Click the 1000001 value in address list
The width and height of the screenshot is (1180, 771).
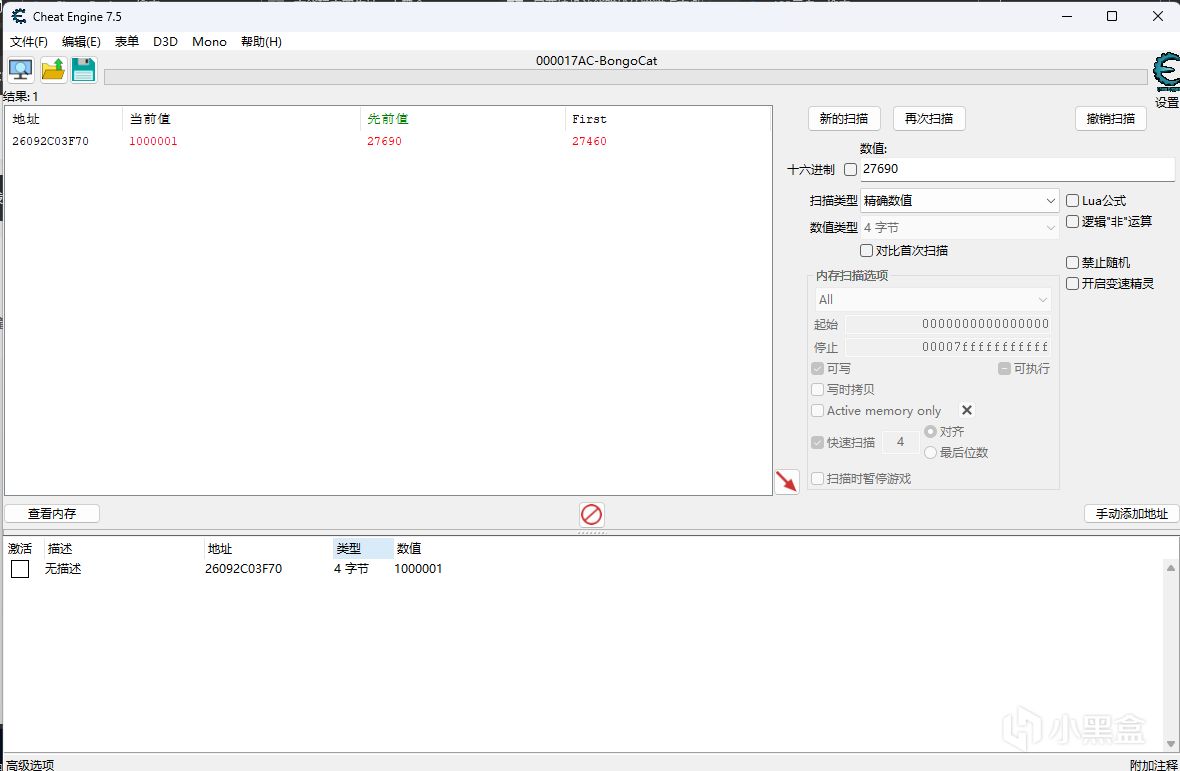[418, 569]
